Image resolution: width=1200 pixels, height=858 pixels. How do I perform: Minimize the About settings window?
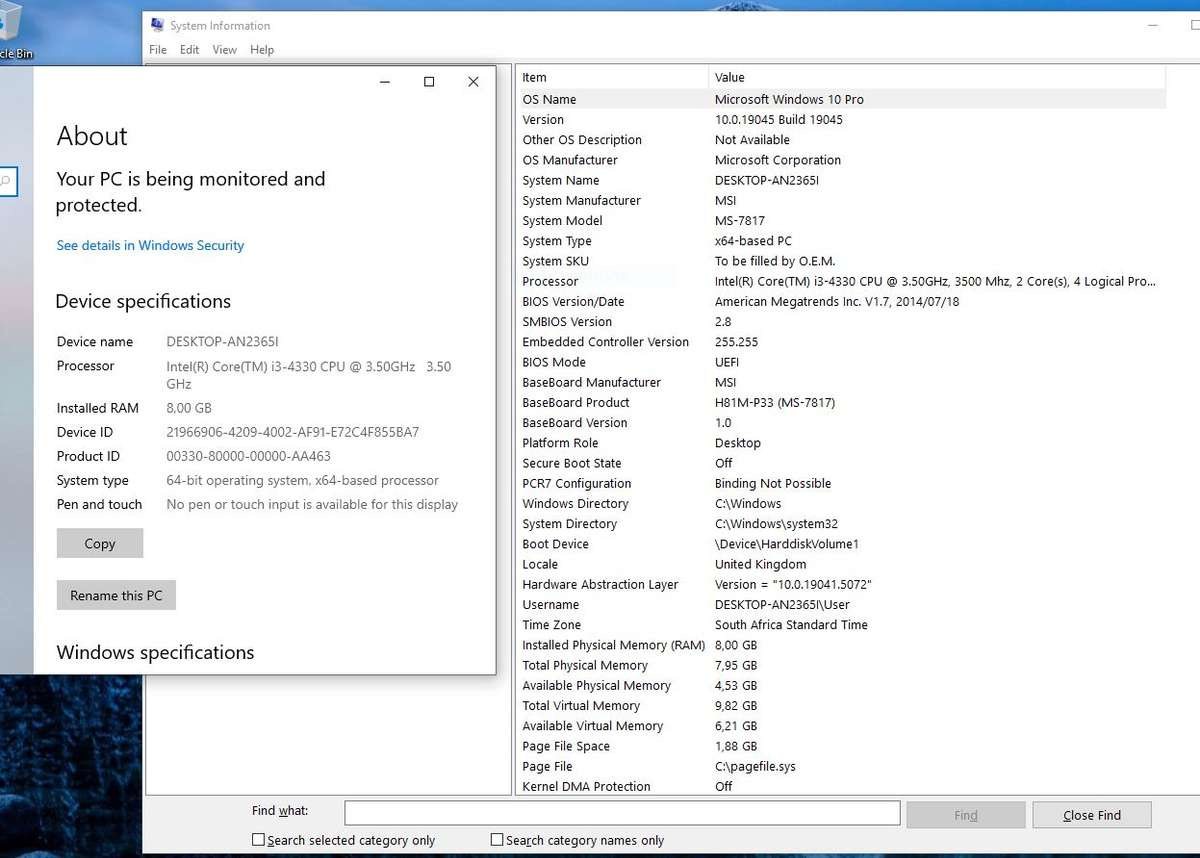pos(385,82)
